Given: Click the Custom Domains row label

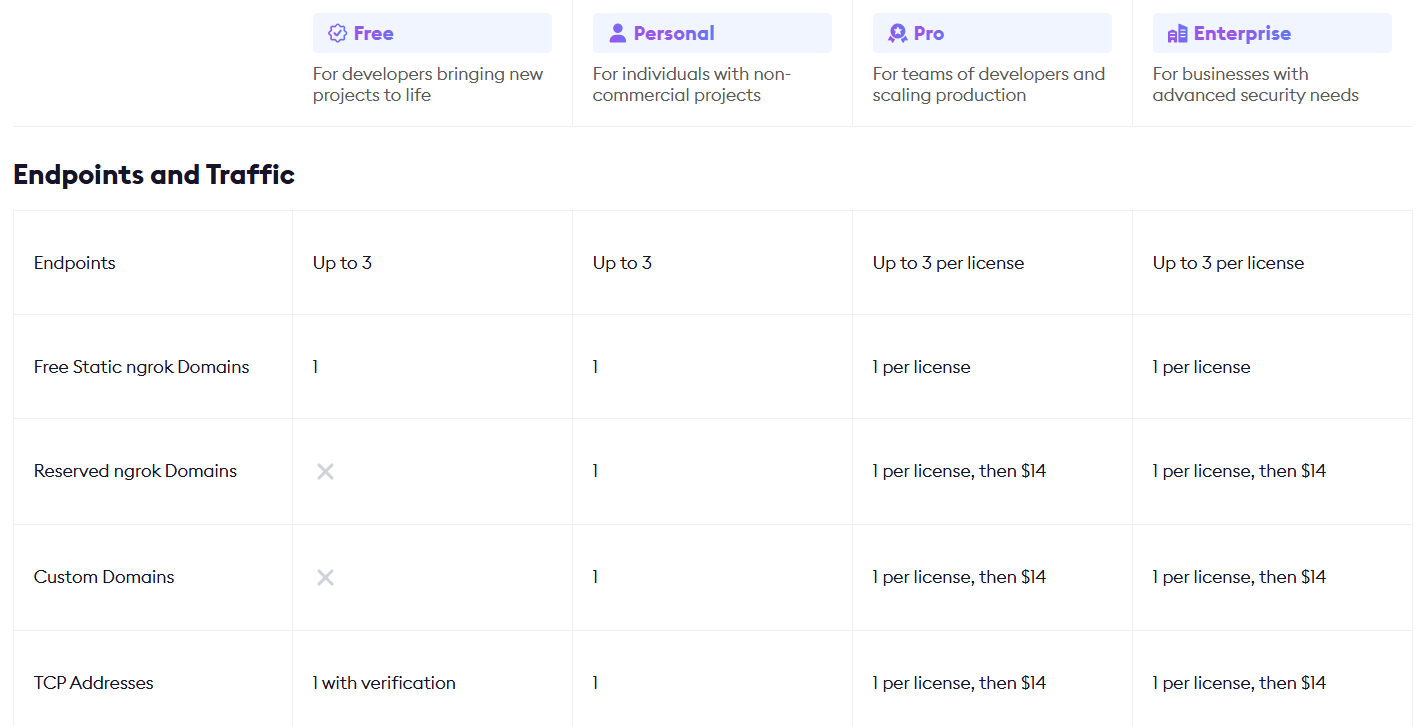Looking at the screenshot, I should tap(104, 577).
